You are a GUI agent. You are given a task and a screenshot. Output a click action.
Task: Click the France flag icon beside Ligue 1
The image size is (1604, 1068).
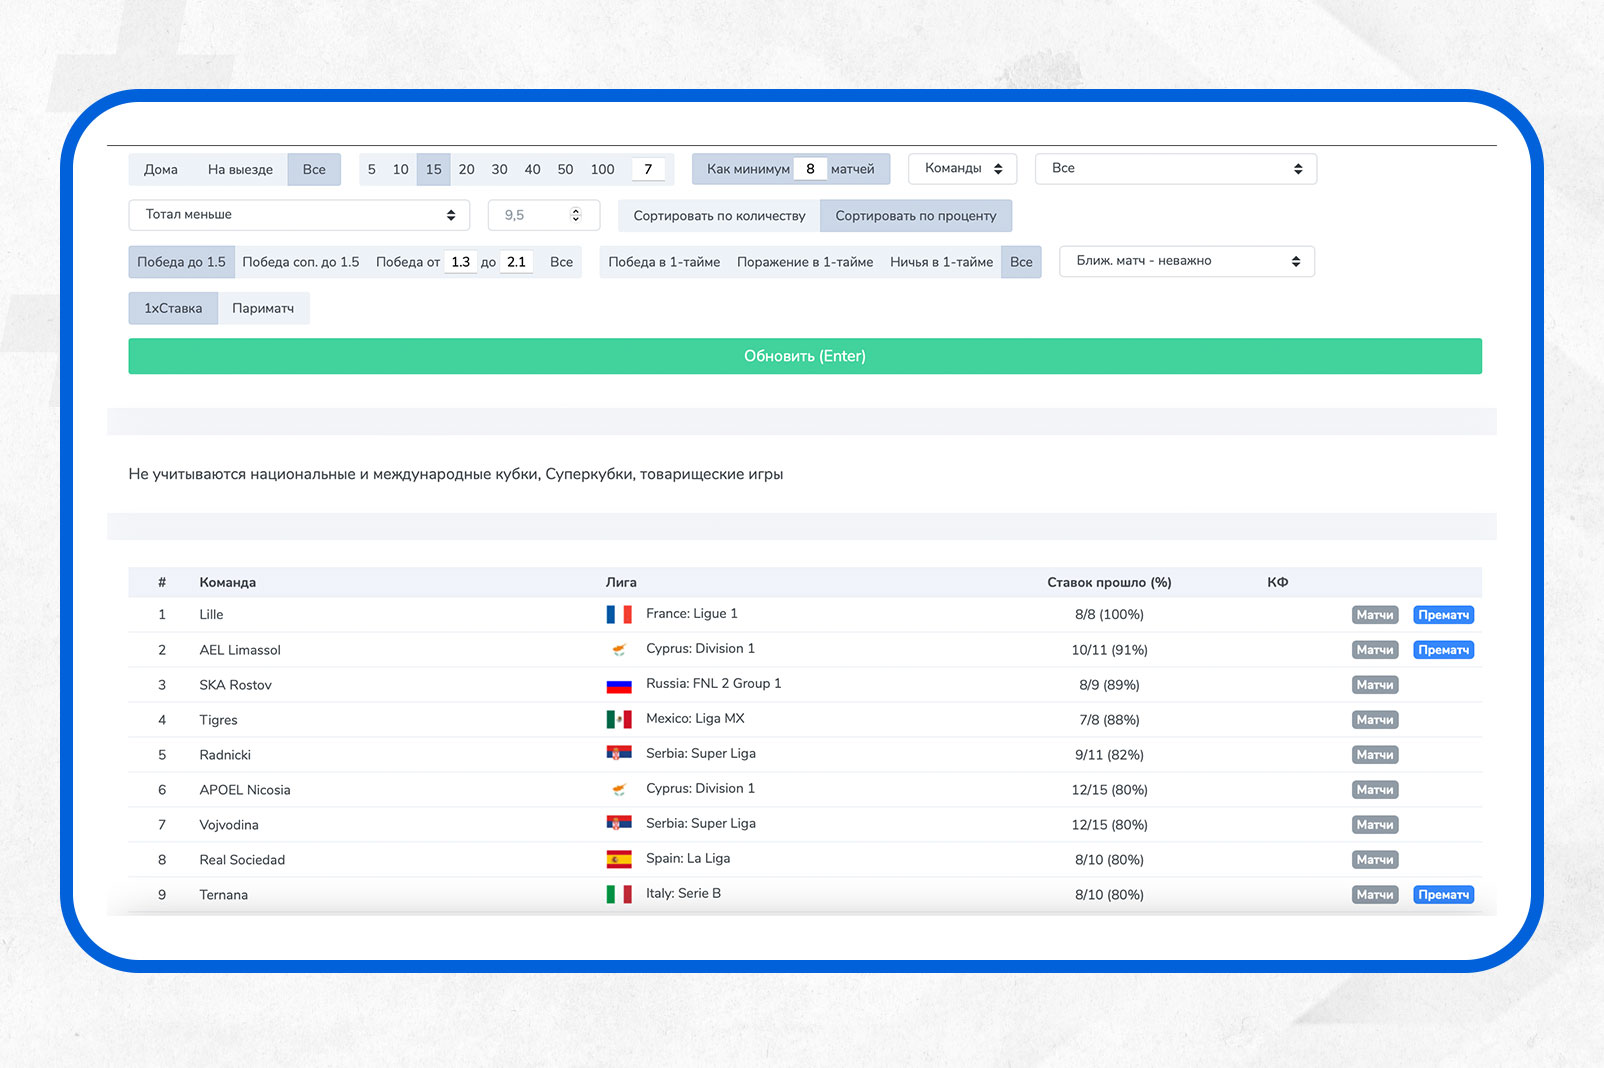pos(619,615)
